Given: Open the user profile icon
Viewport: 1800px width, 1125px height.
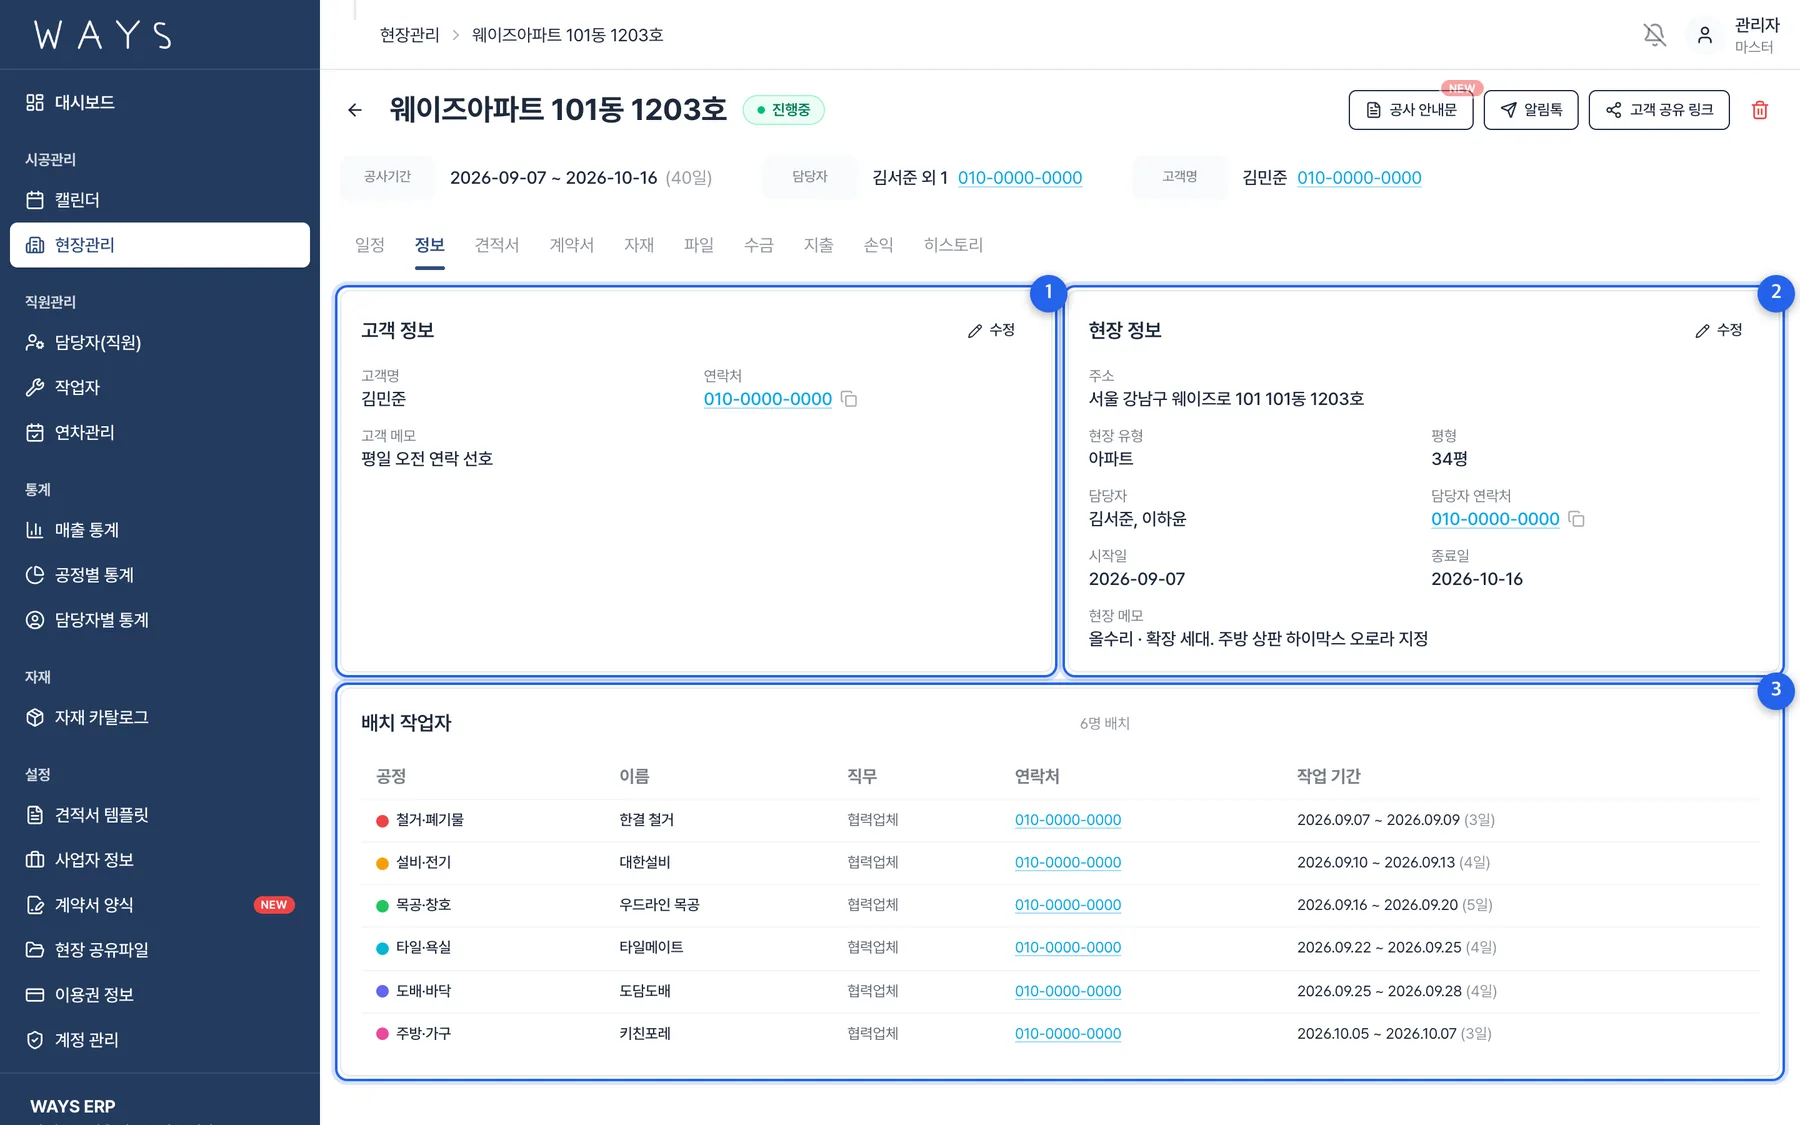Looking at the screenshot, I should [1705, 35].
